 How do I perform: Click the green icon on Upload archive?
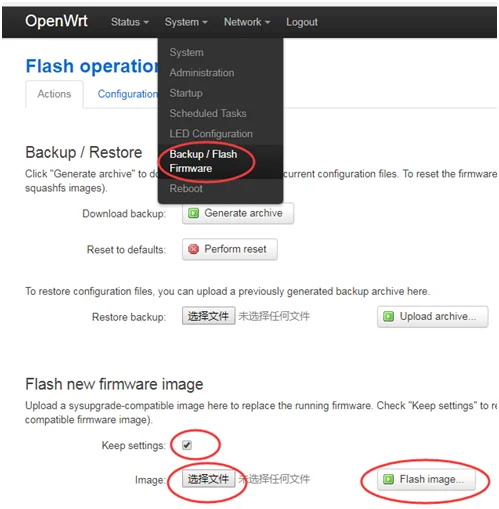click(x=388, y=316)
